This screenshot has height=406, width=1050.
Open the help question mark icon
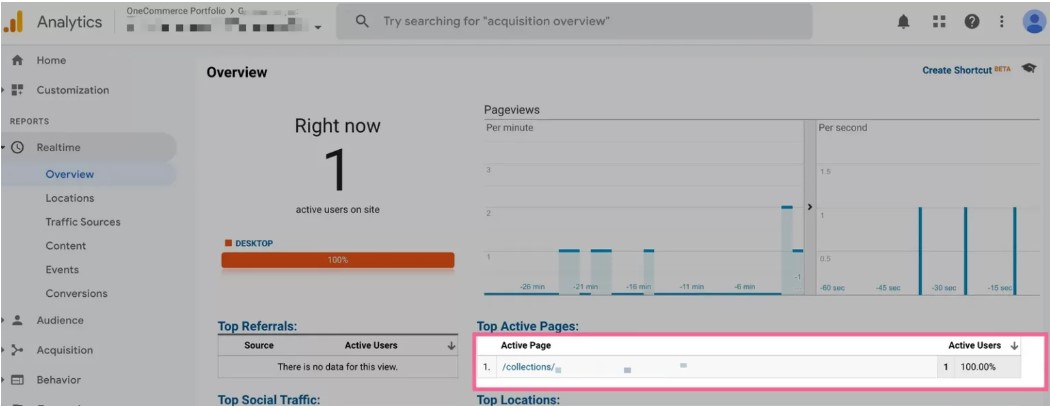point(972,22)
